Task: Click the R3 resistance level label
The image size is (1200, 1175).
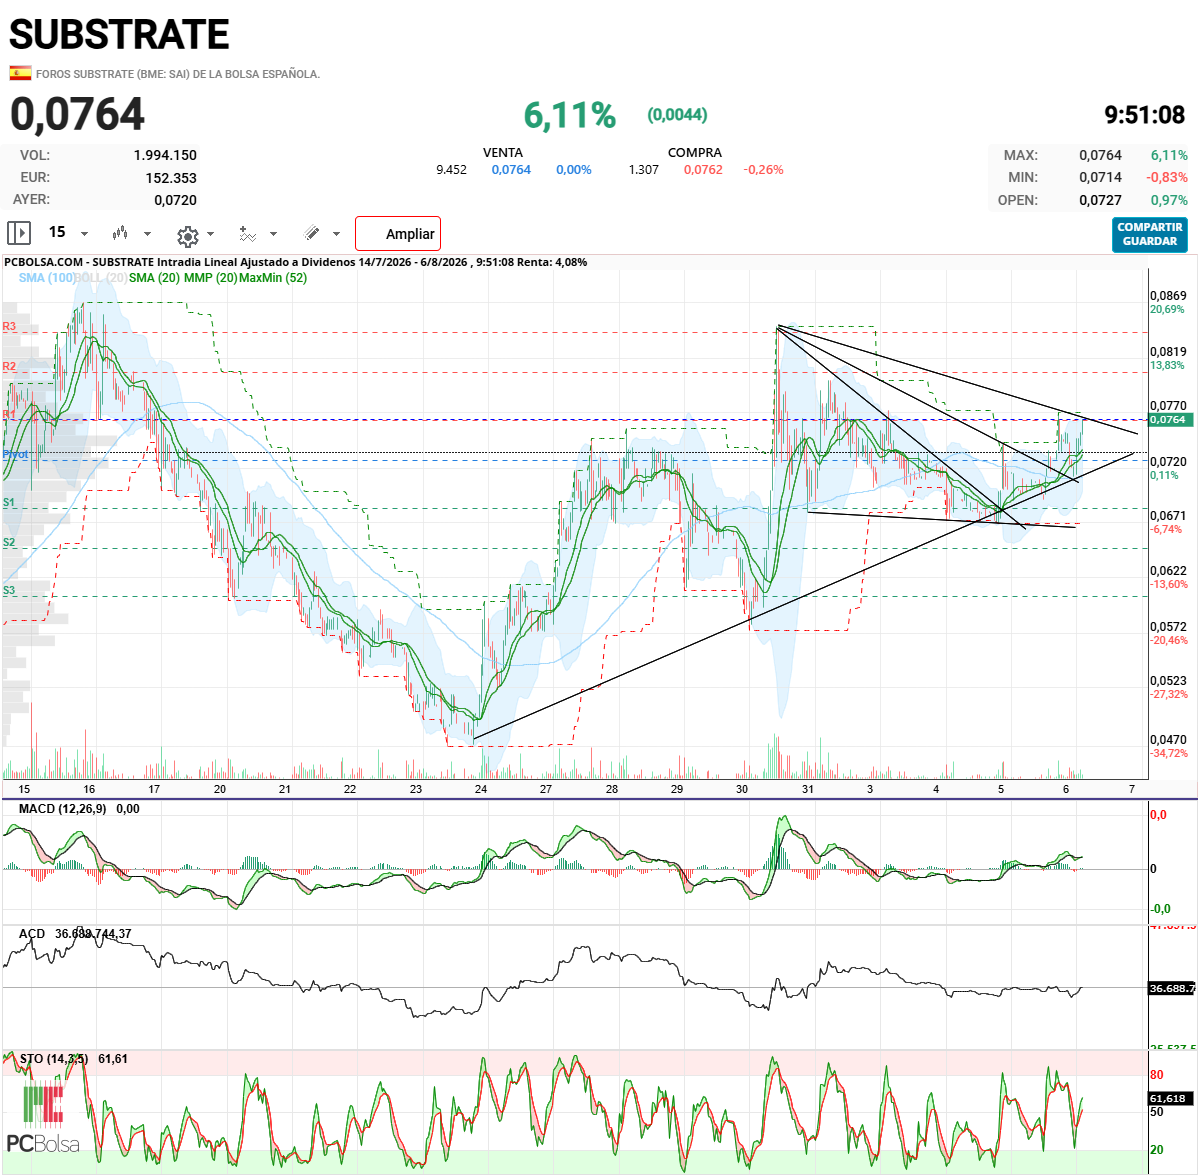Action: click(9, 327)
